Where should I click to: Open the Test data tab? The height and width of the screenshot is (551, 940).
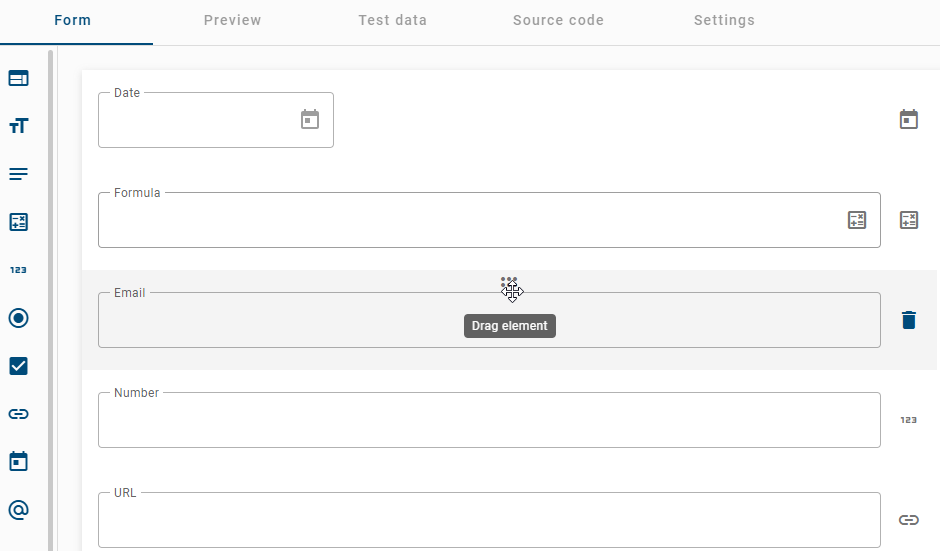393,20
